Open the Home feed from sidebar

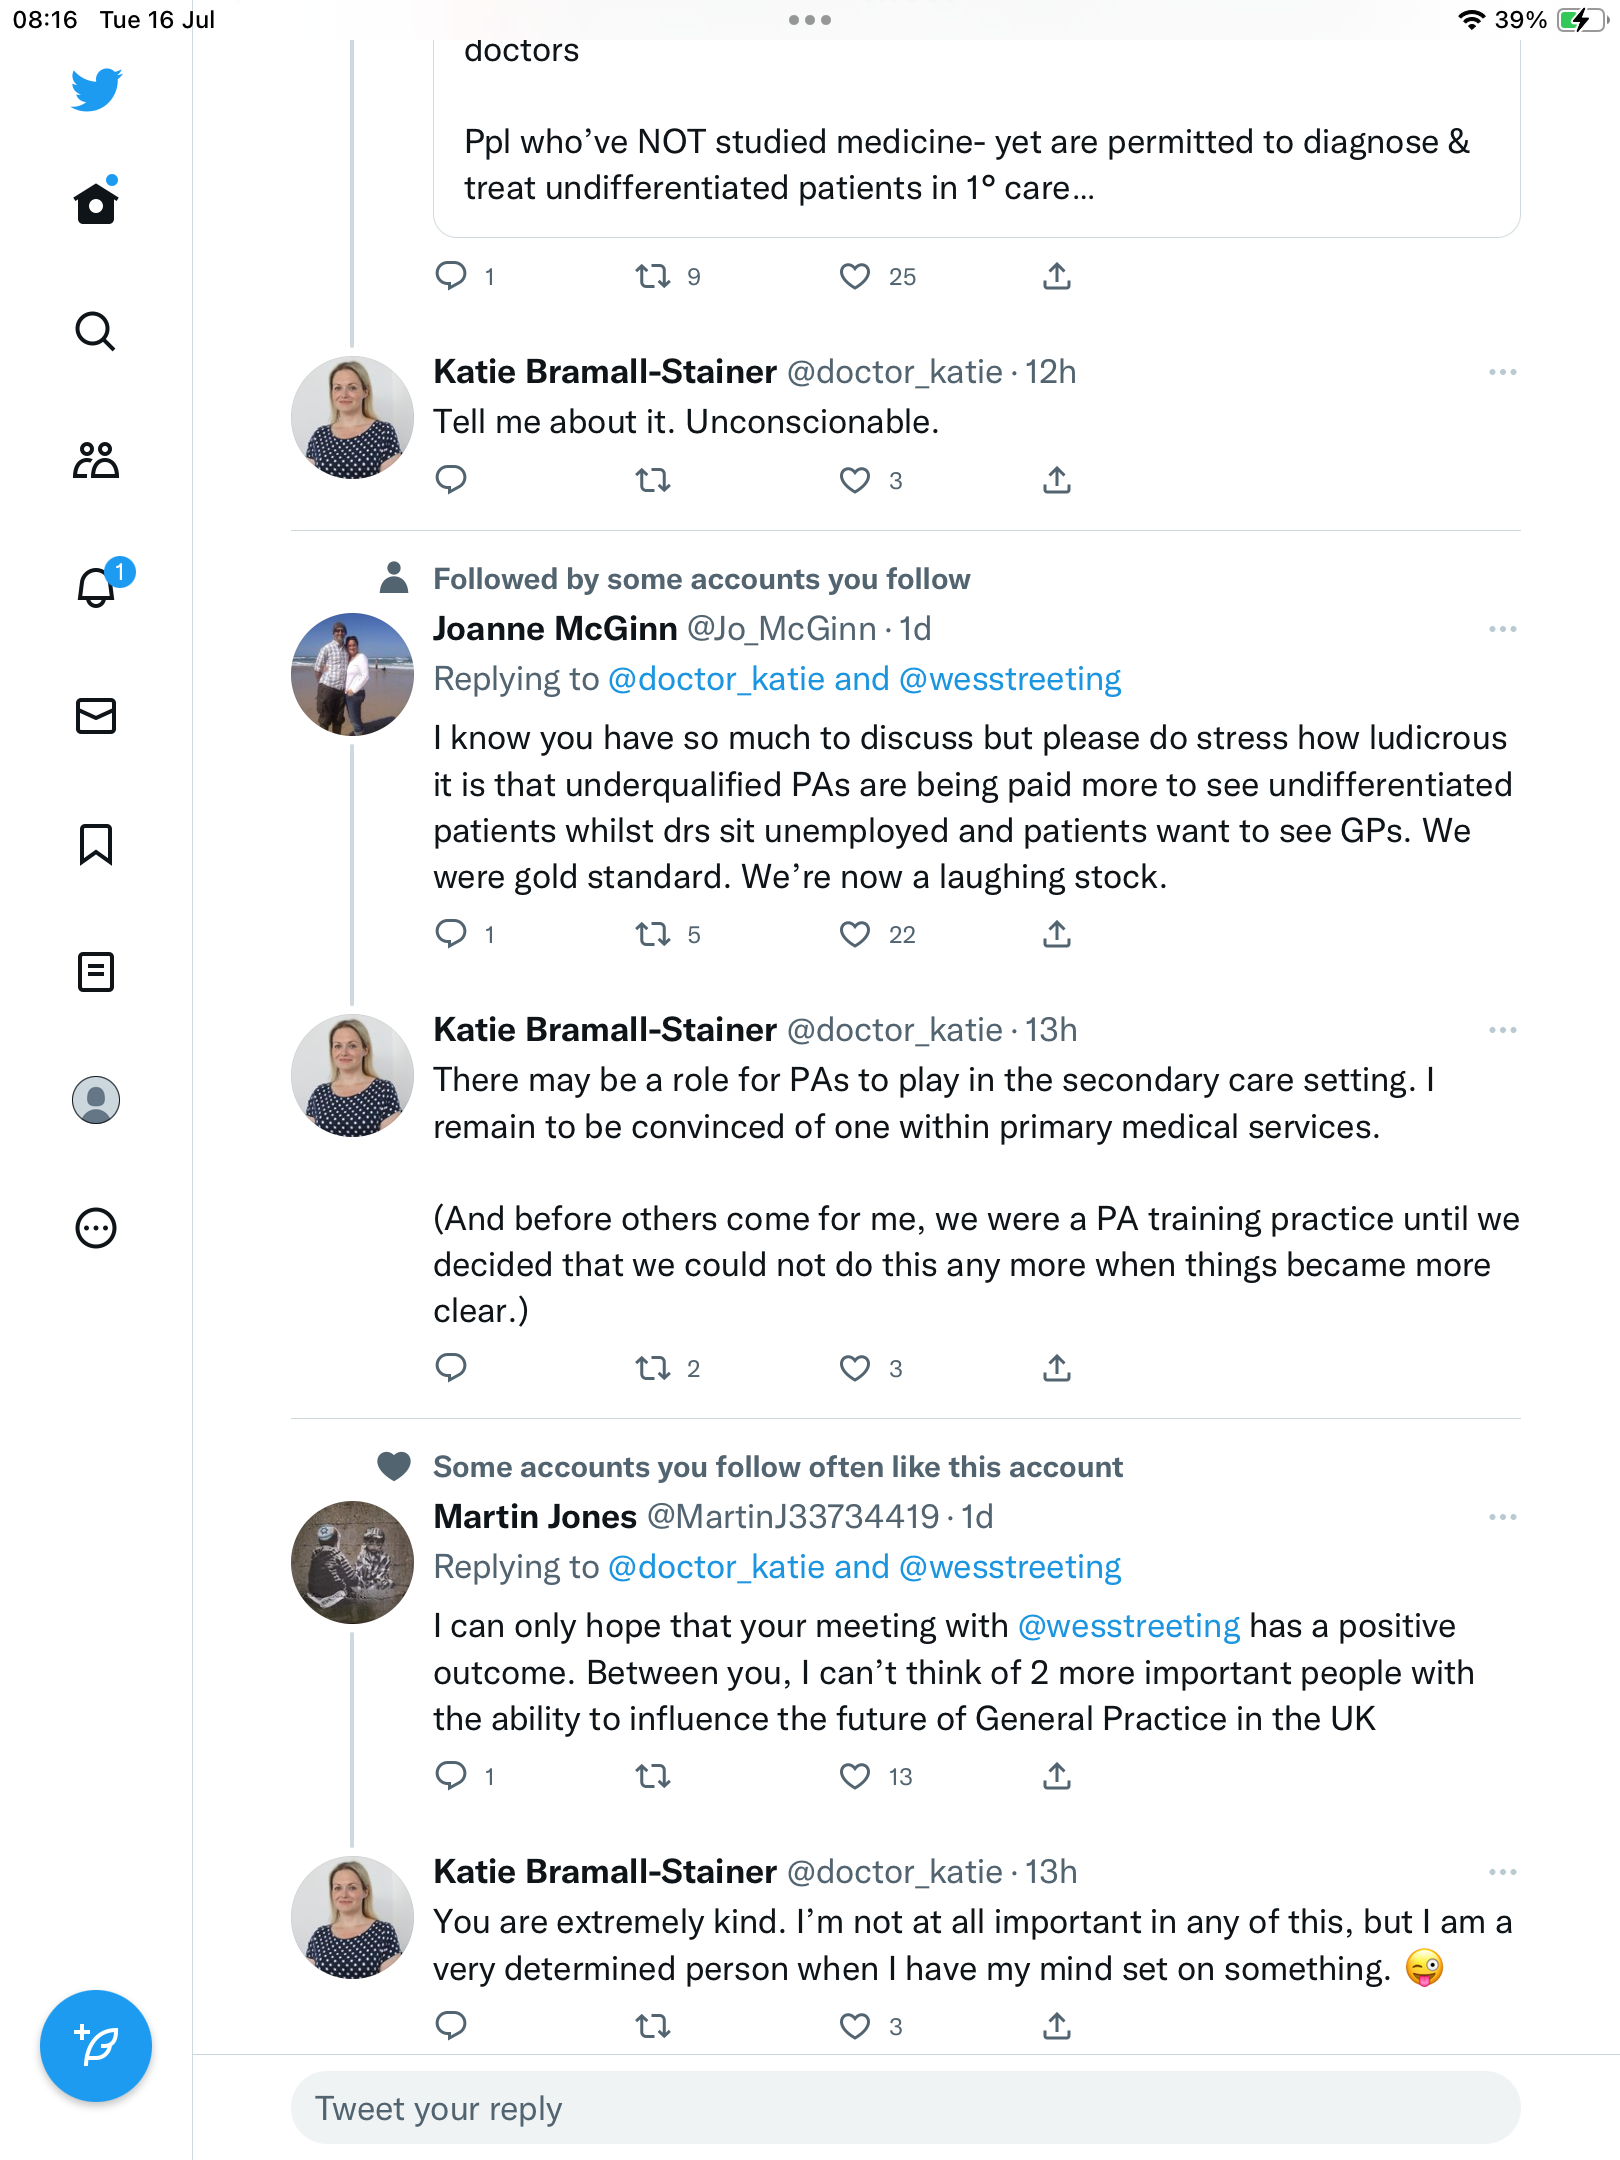[96, 204]
